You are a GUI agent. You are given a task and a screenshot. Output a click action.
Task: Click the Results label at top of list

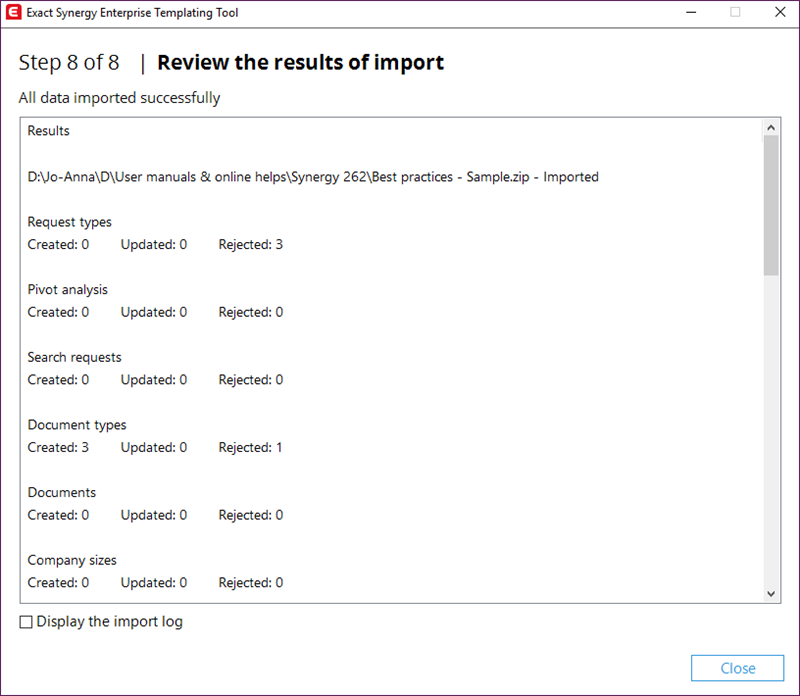coord(48,131)
